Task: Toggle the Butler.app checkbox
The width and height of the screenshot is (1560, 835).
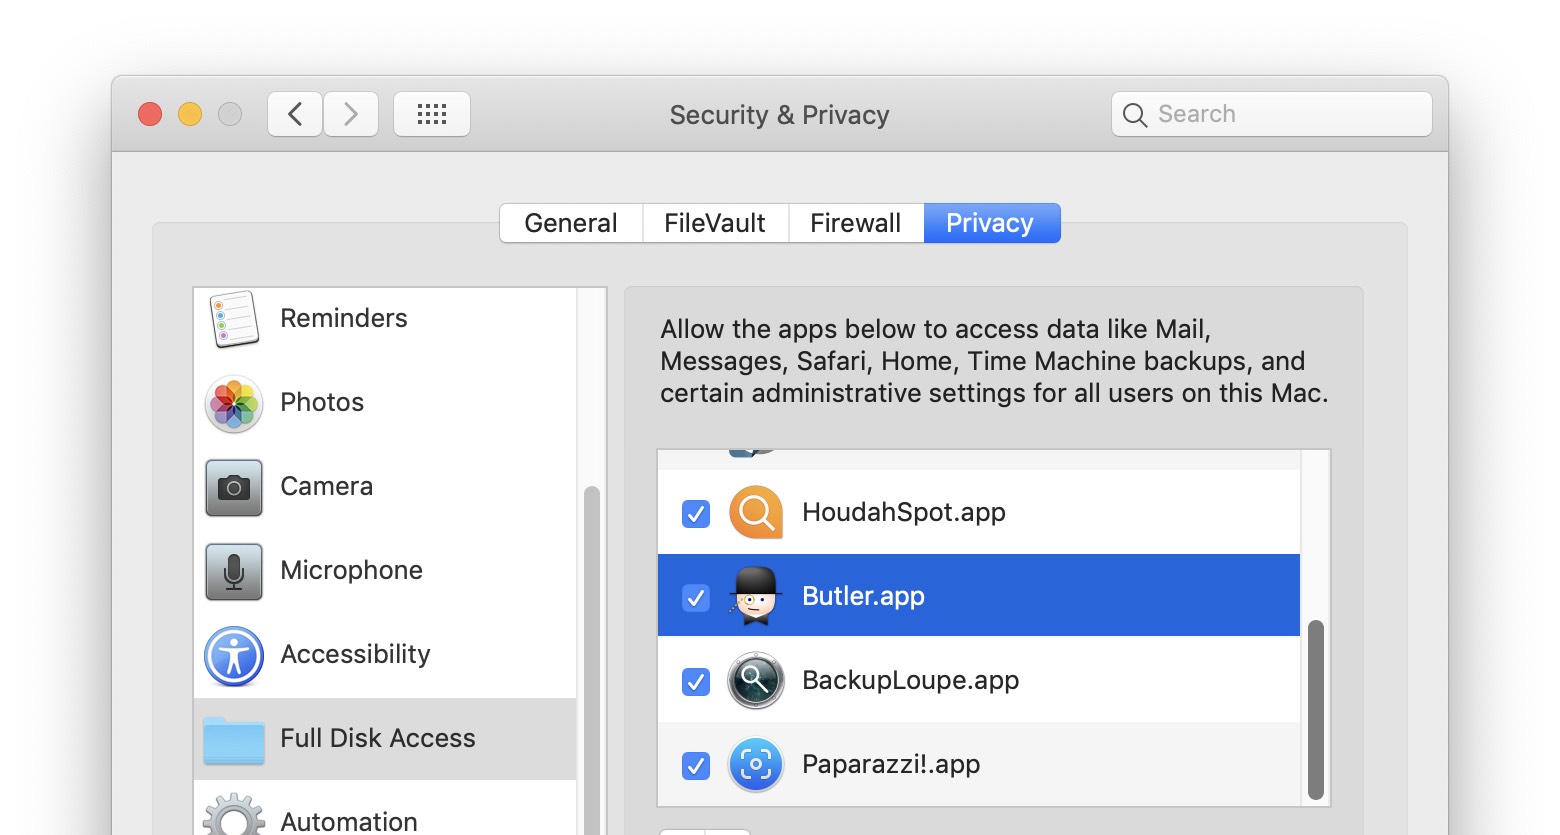Action: pyautogui.click(x=696, y=597)
